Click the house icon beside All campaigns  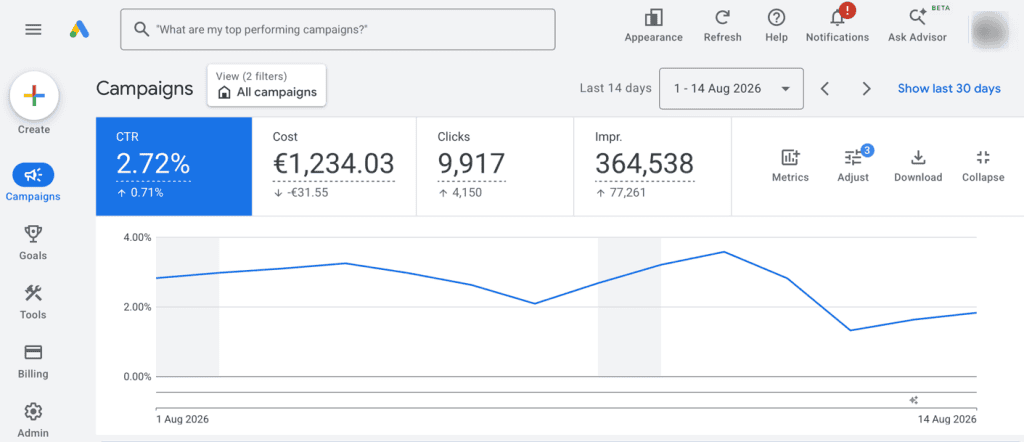click(x=224, y=93)
